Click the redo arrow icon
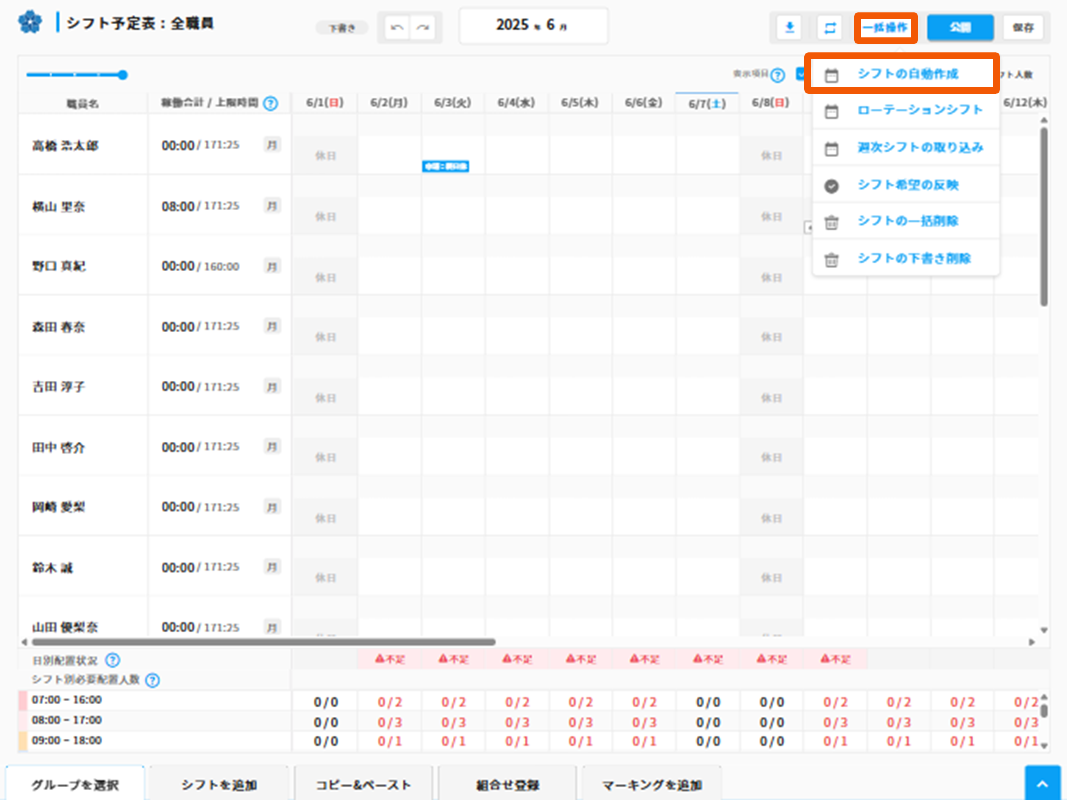1067x800 pixels. point(425,28)
